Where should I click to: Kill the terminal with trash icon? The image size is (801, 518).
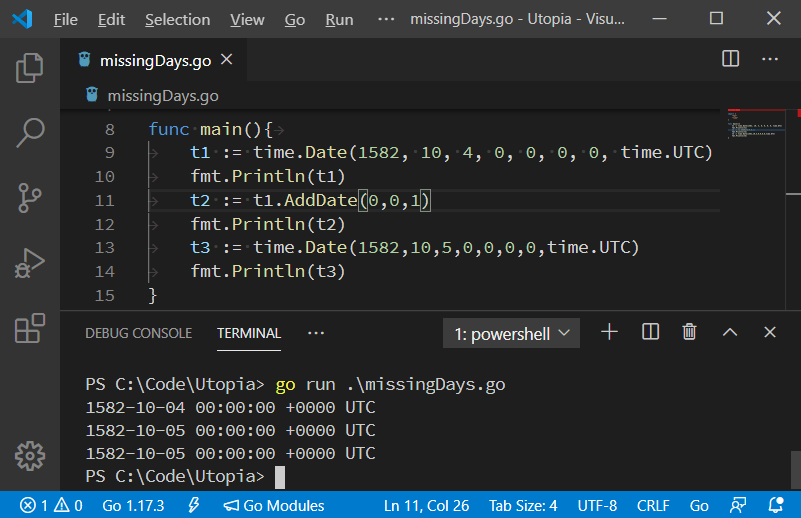click(689, 332)
